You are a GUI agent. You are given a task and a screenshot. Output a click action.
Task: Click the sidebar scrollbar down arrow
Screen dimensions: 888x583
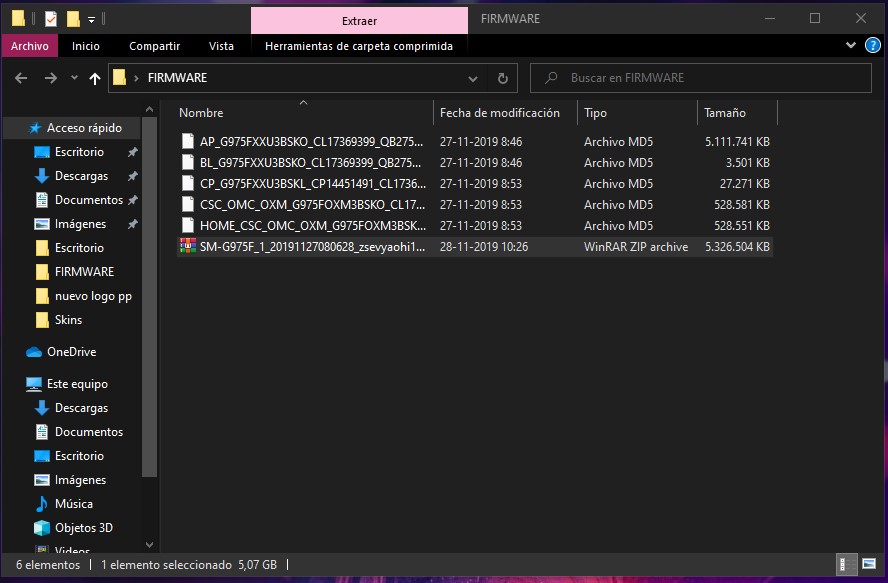point(150,545)
